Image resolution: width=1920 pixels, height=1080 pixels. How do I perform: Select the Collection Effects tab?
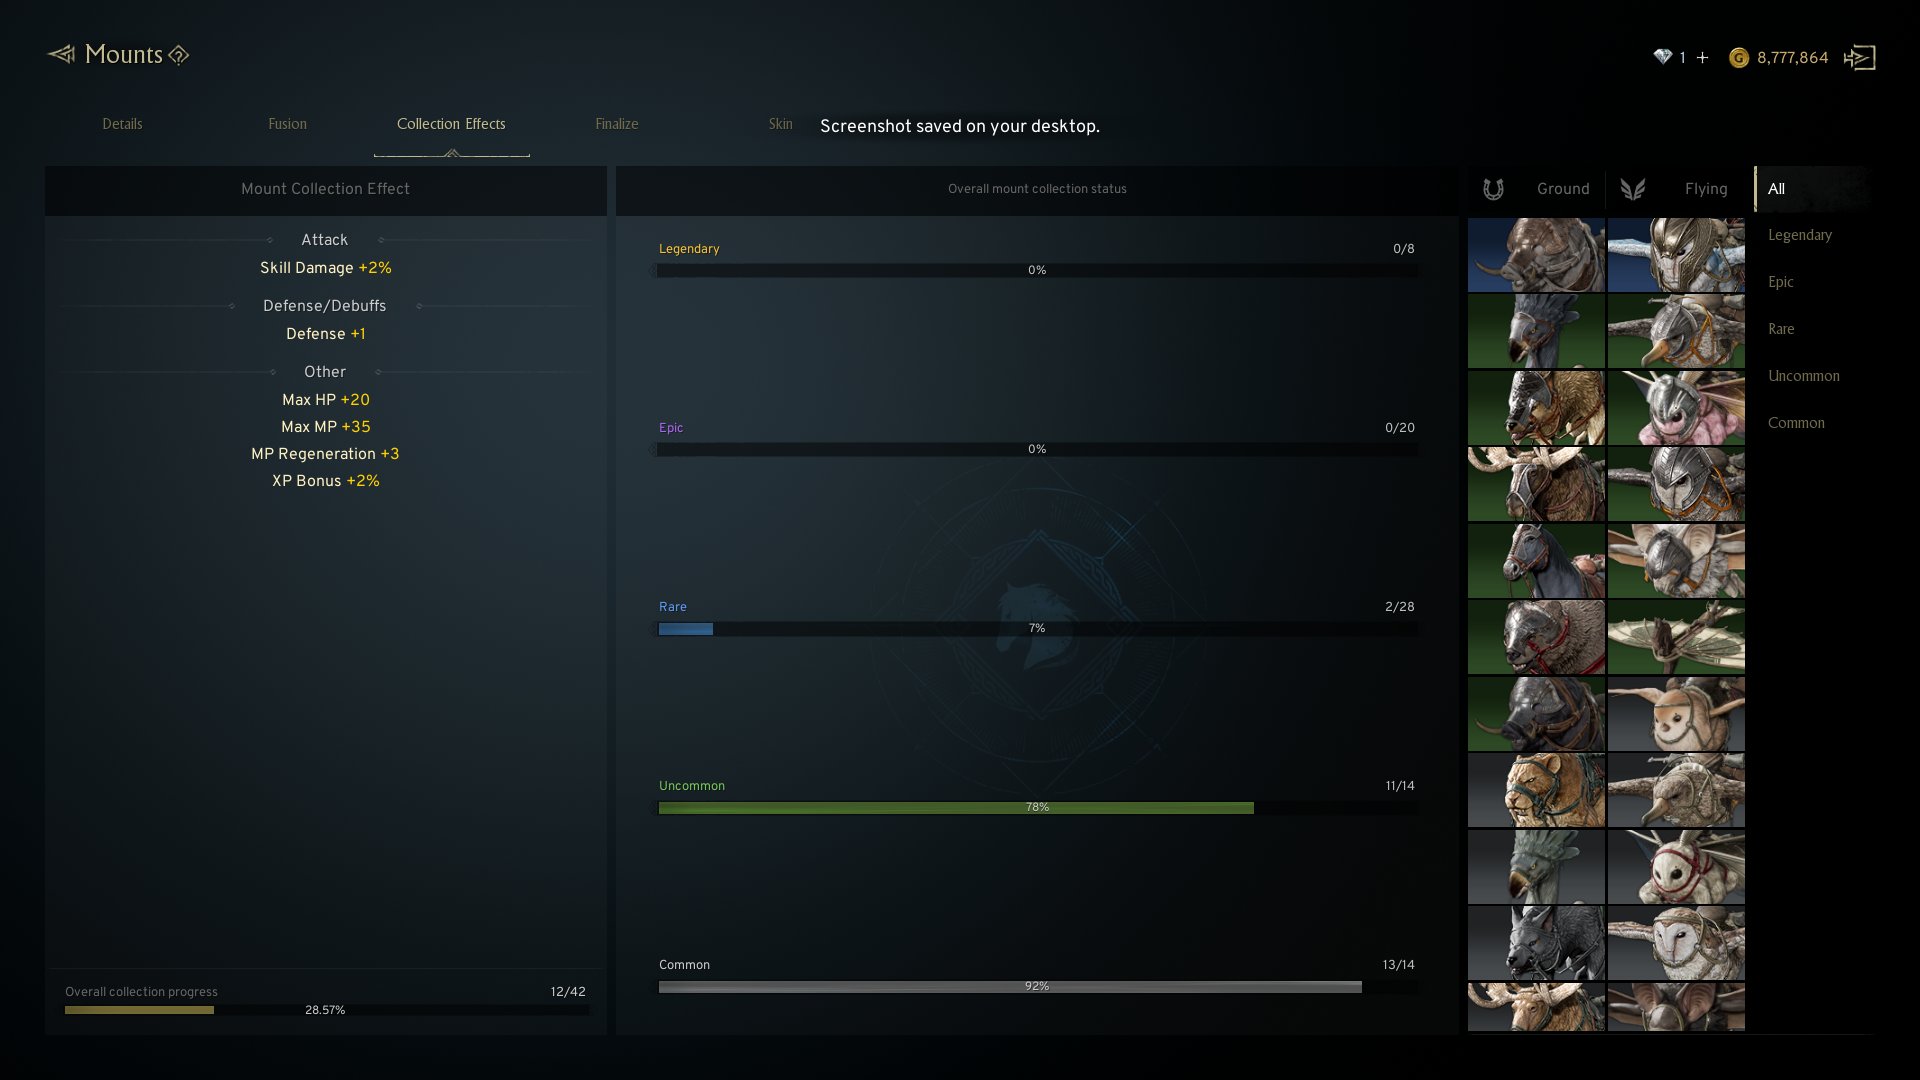(x=451, y=124)
